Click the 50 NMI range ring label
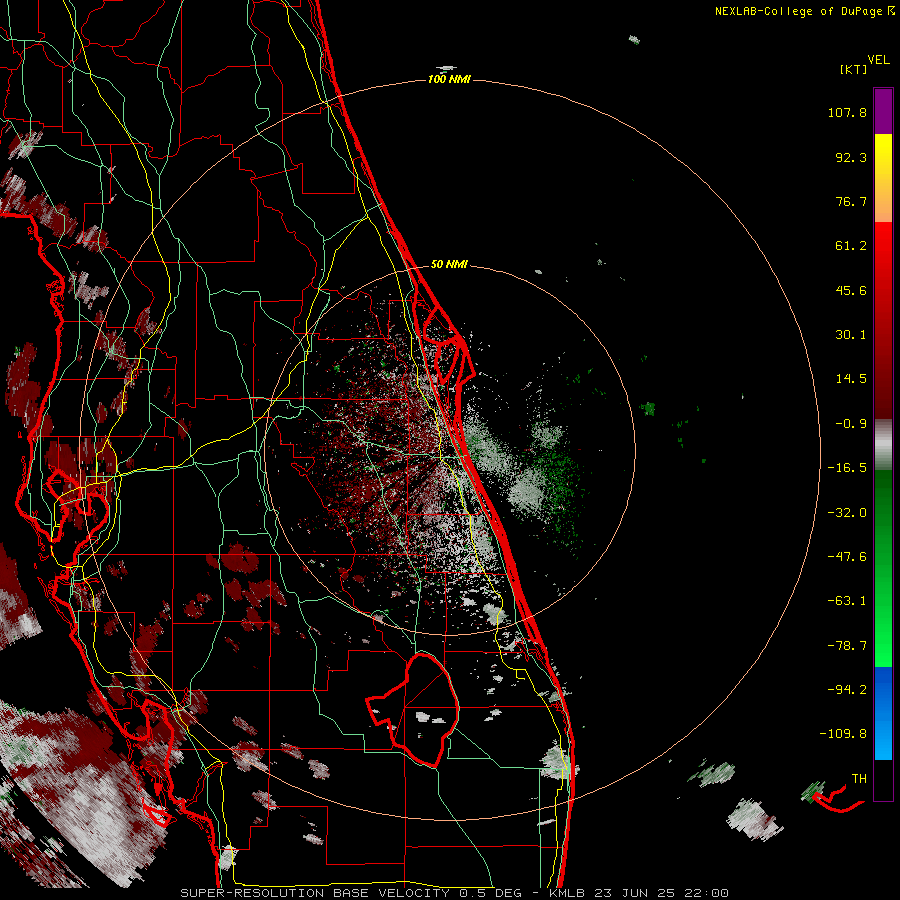 [449, 264]
